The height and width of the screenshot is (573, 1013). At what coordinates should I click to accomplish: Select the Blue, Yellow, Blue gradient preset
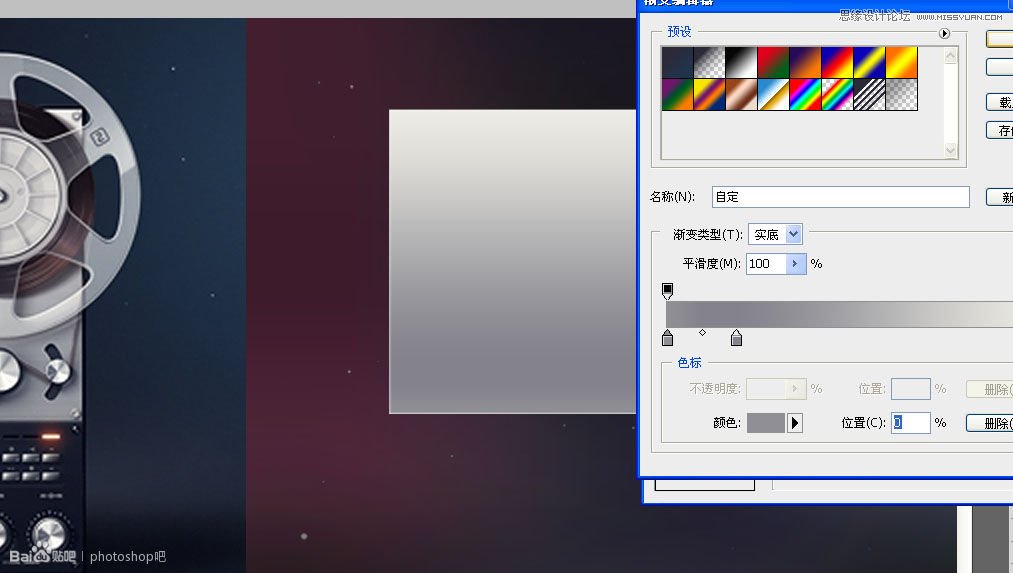click(869, 63)
